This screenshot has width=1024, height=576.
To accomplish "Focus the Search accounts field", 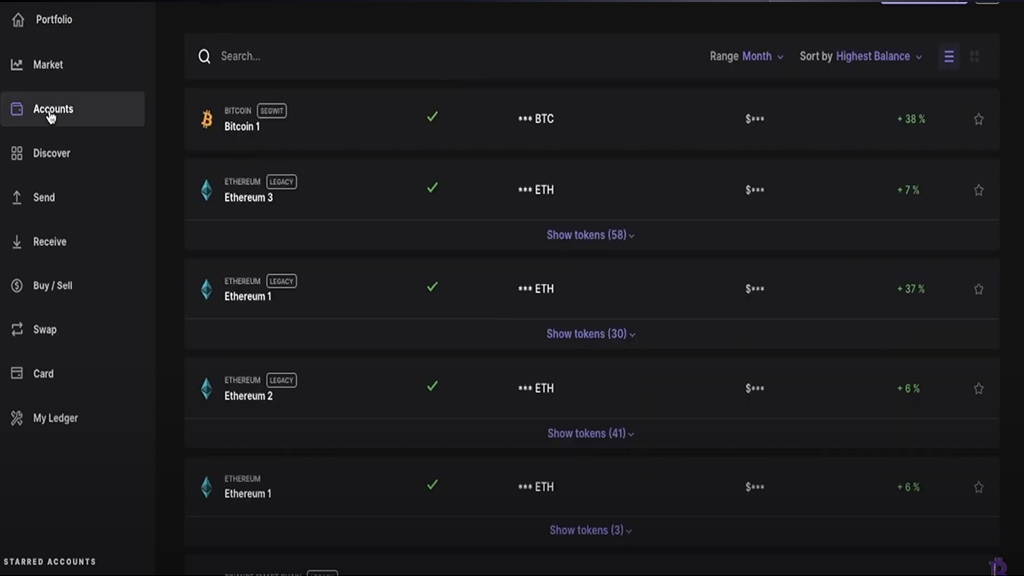I will click(400, 57).
